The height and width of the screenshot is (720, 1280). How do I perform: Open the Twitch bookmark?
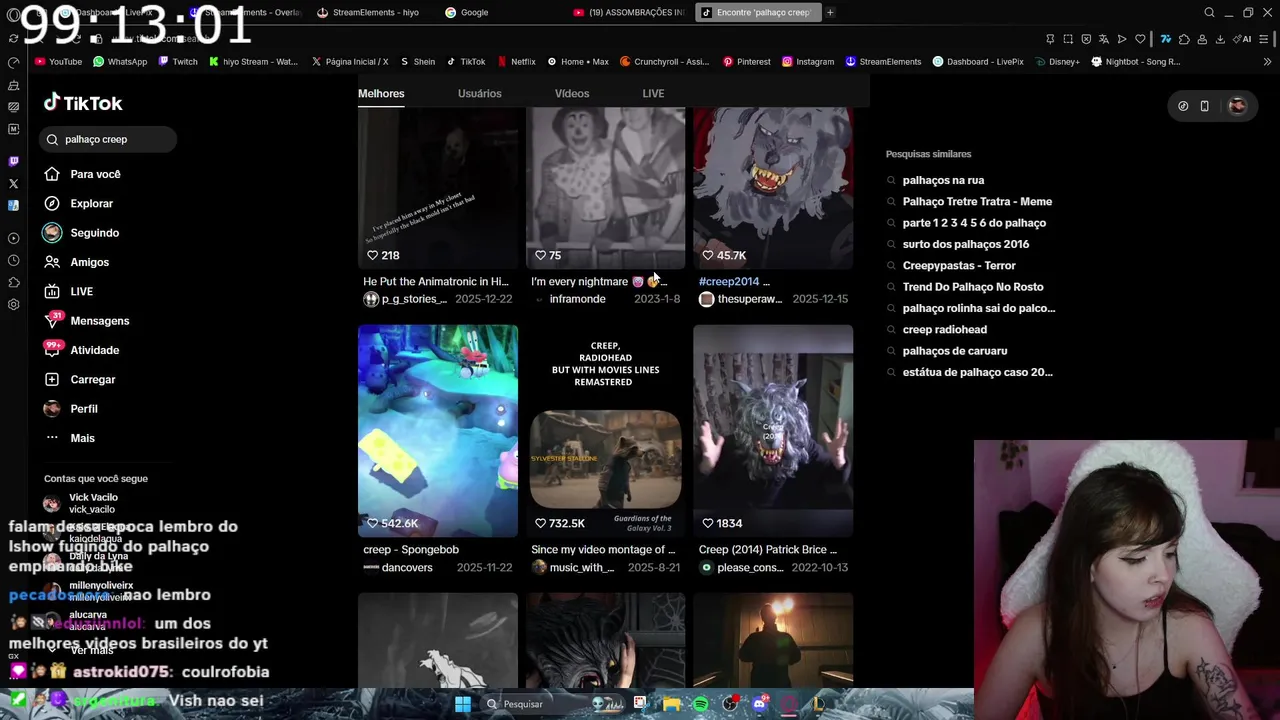tap(177, 61)
